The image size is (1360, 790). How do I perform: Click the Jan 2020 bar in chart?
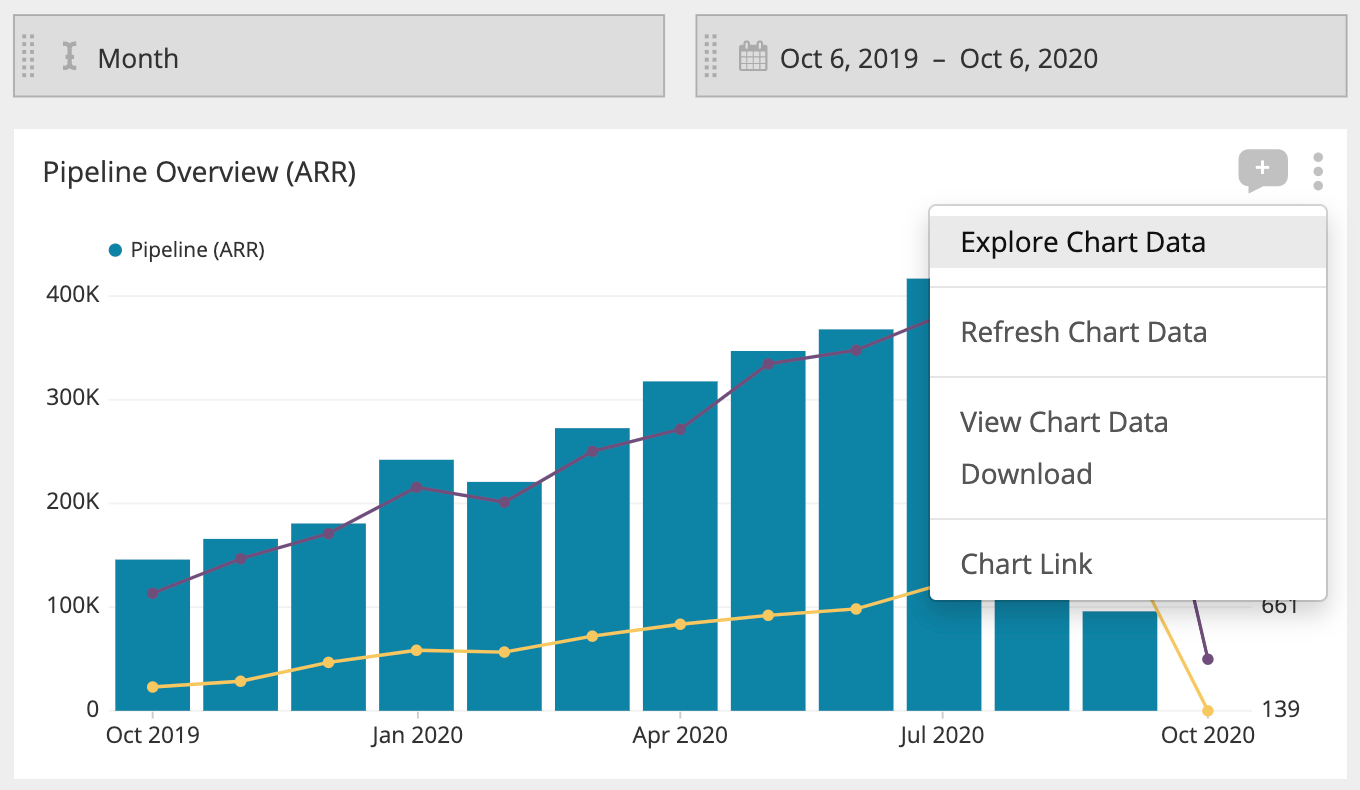416,585
